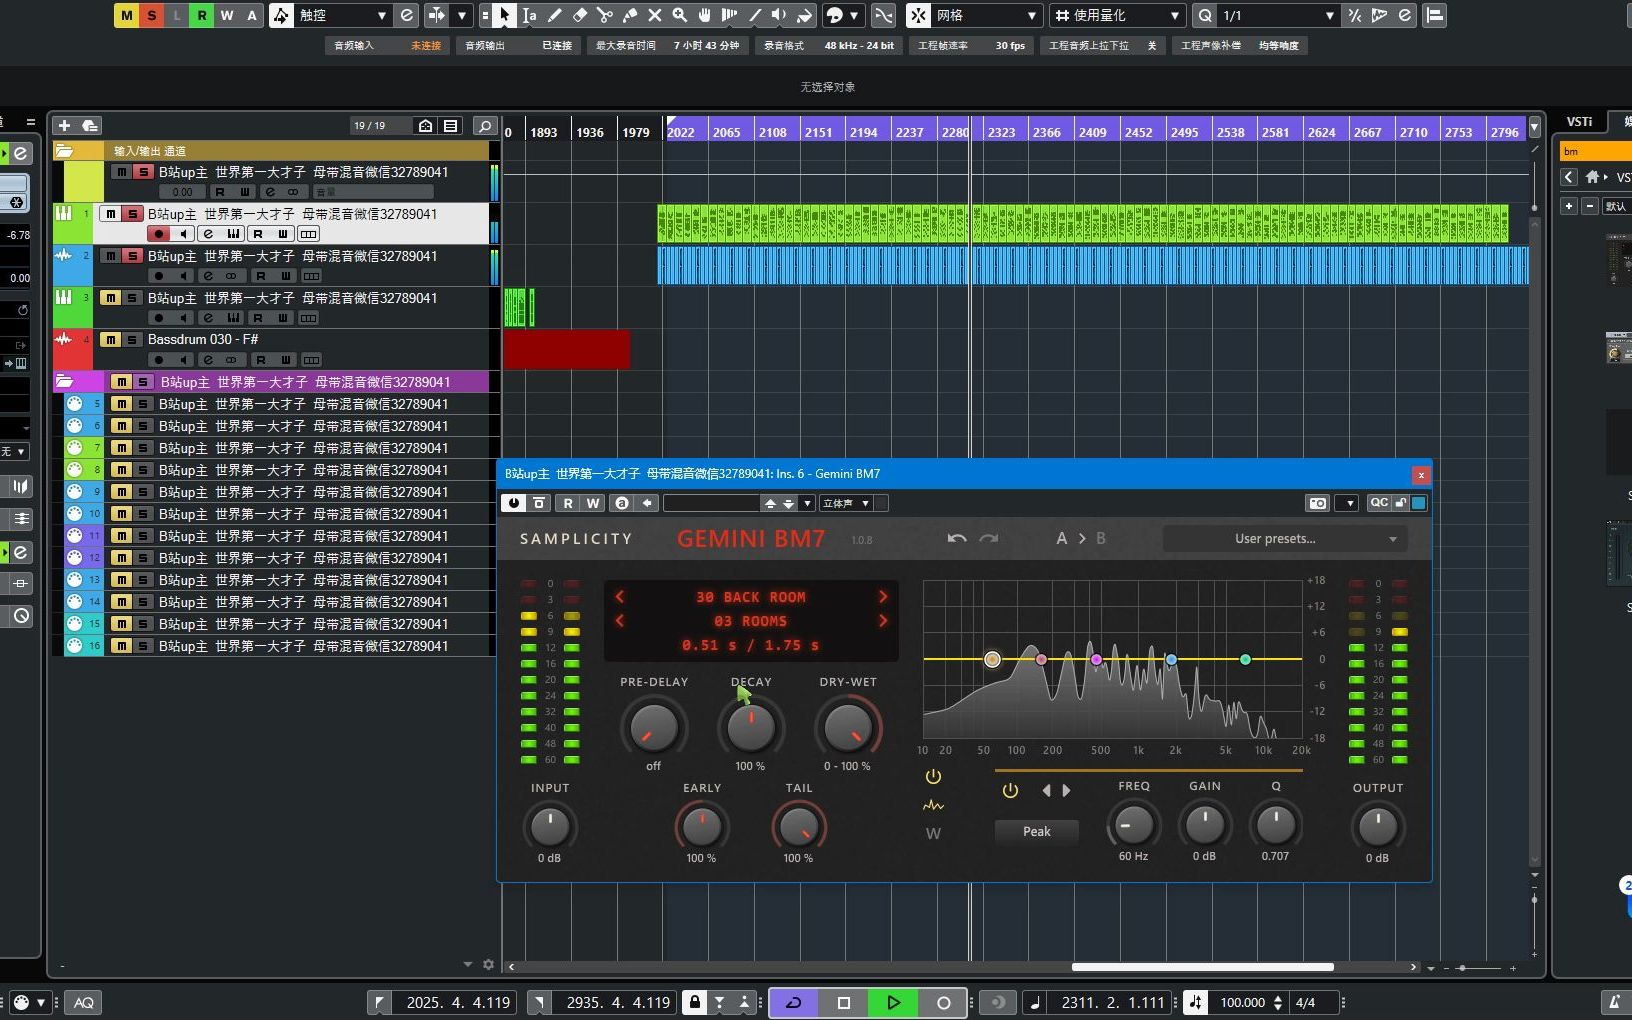Toggle the red global Solo S button

pyautogui.click(x=152, y=15)
